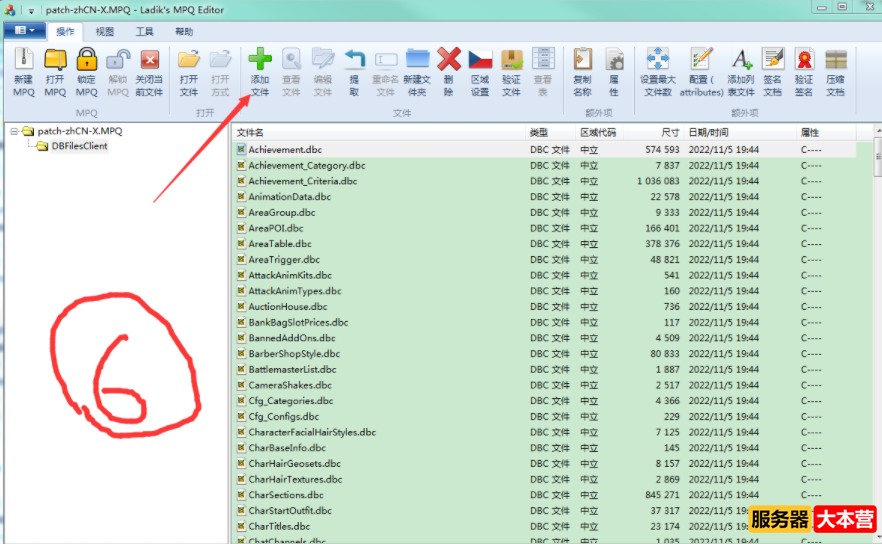The height and width of the screenshot is (544, 882).
Task: Click the 编辑文件 (Edit file) icon
Action: pos(323,59)
